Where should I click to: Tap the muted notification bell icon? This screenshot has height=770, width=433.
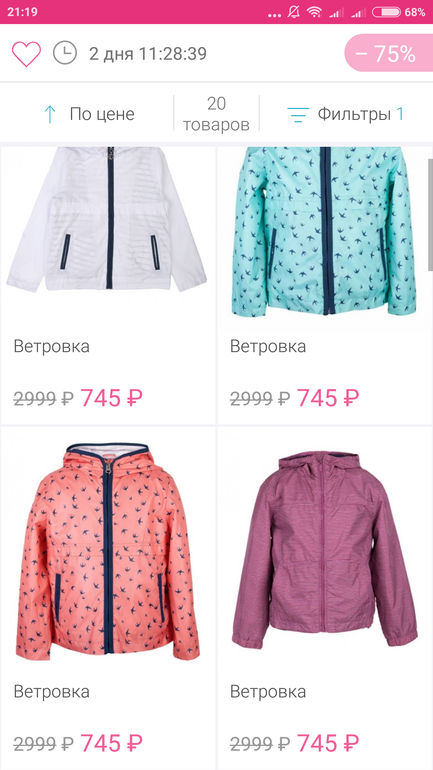pos(295,12)
